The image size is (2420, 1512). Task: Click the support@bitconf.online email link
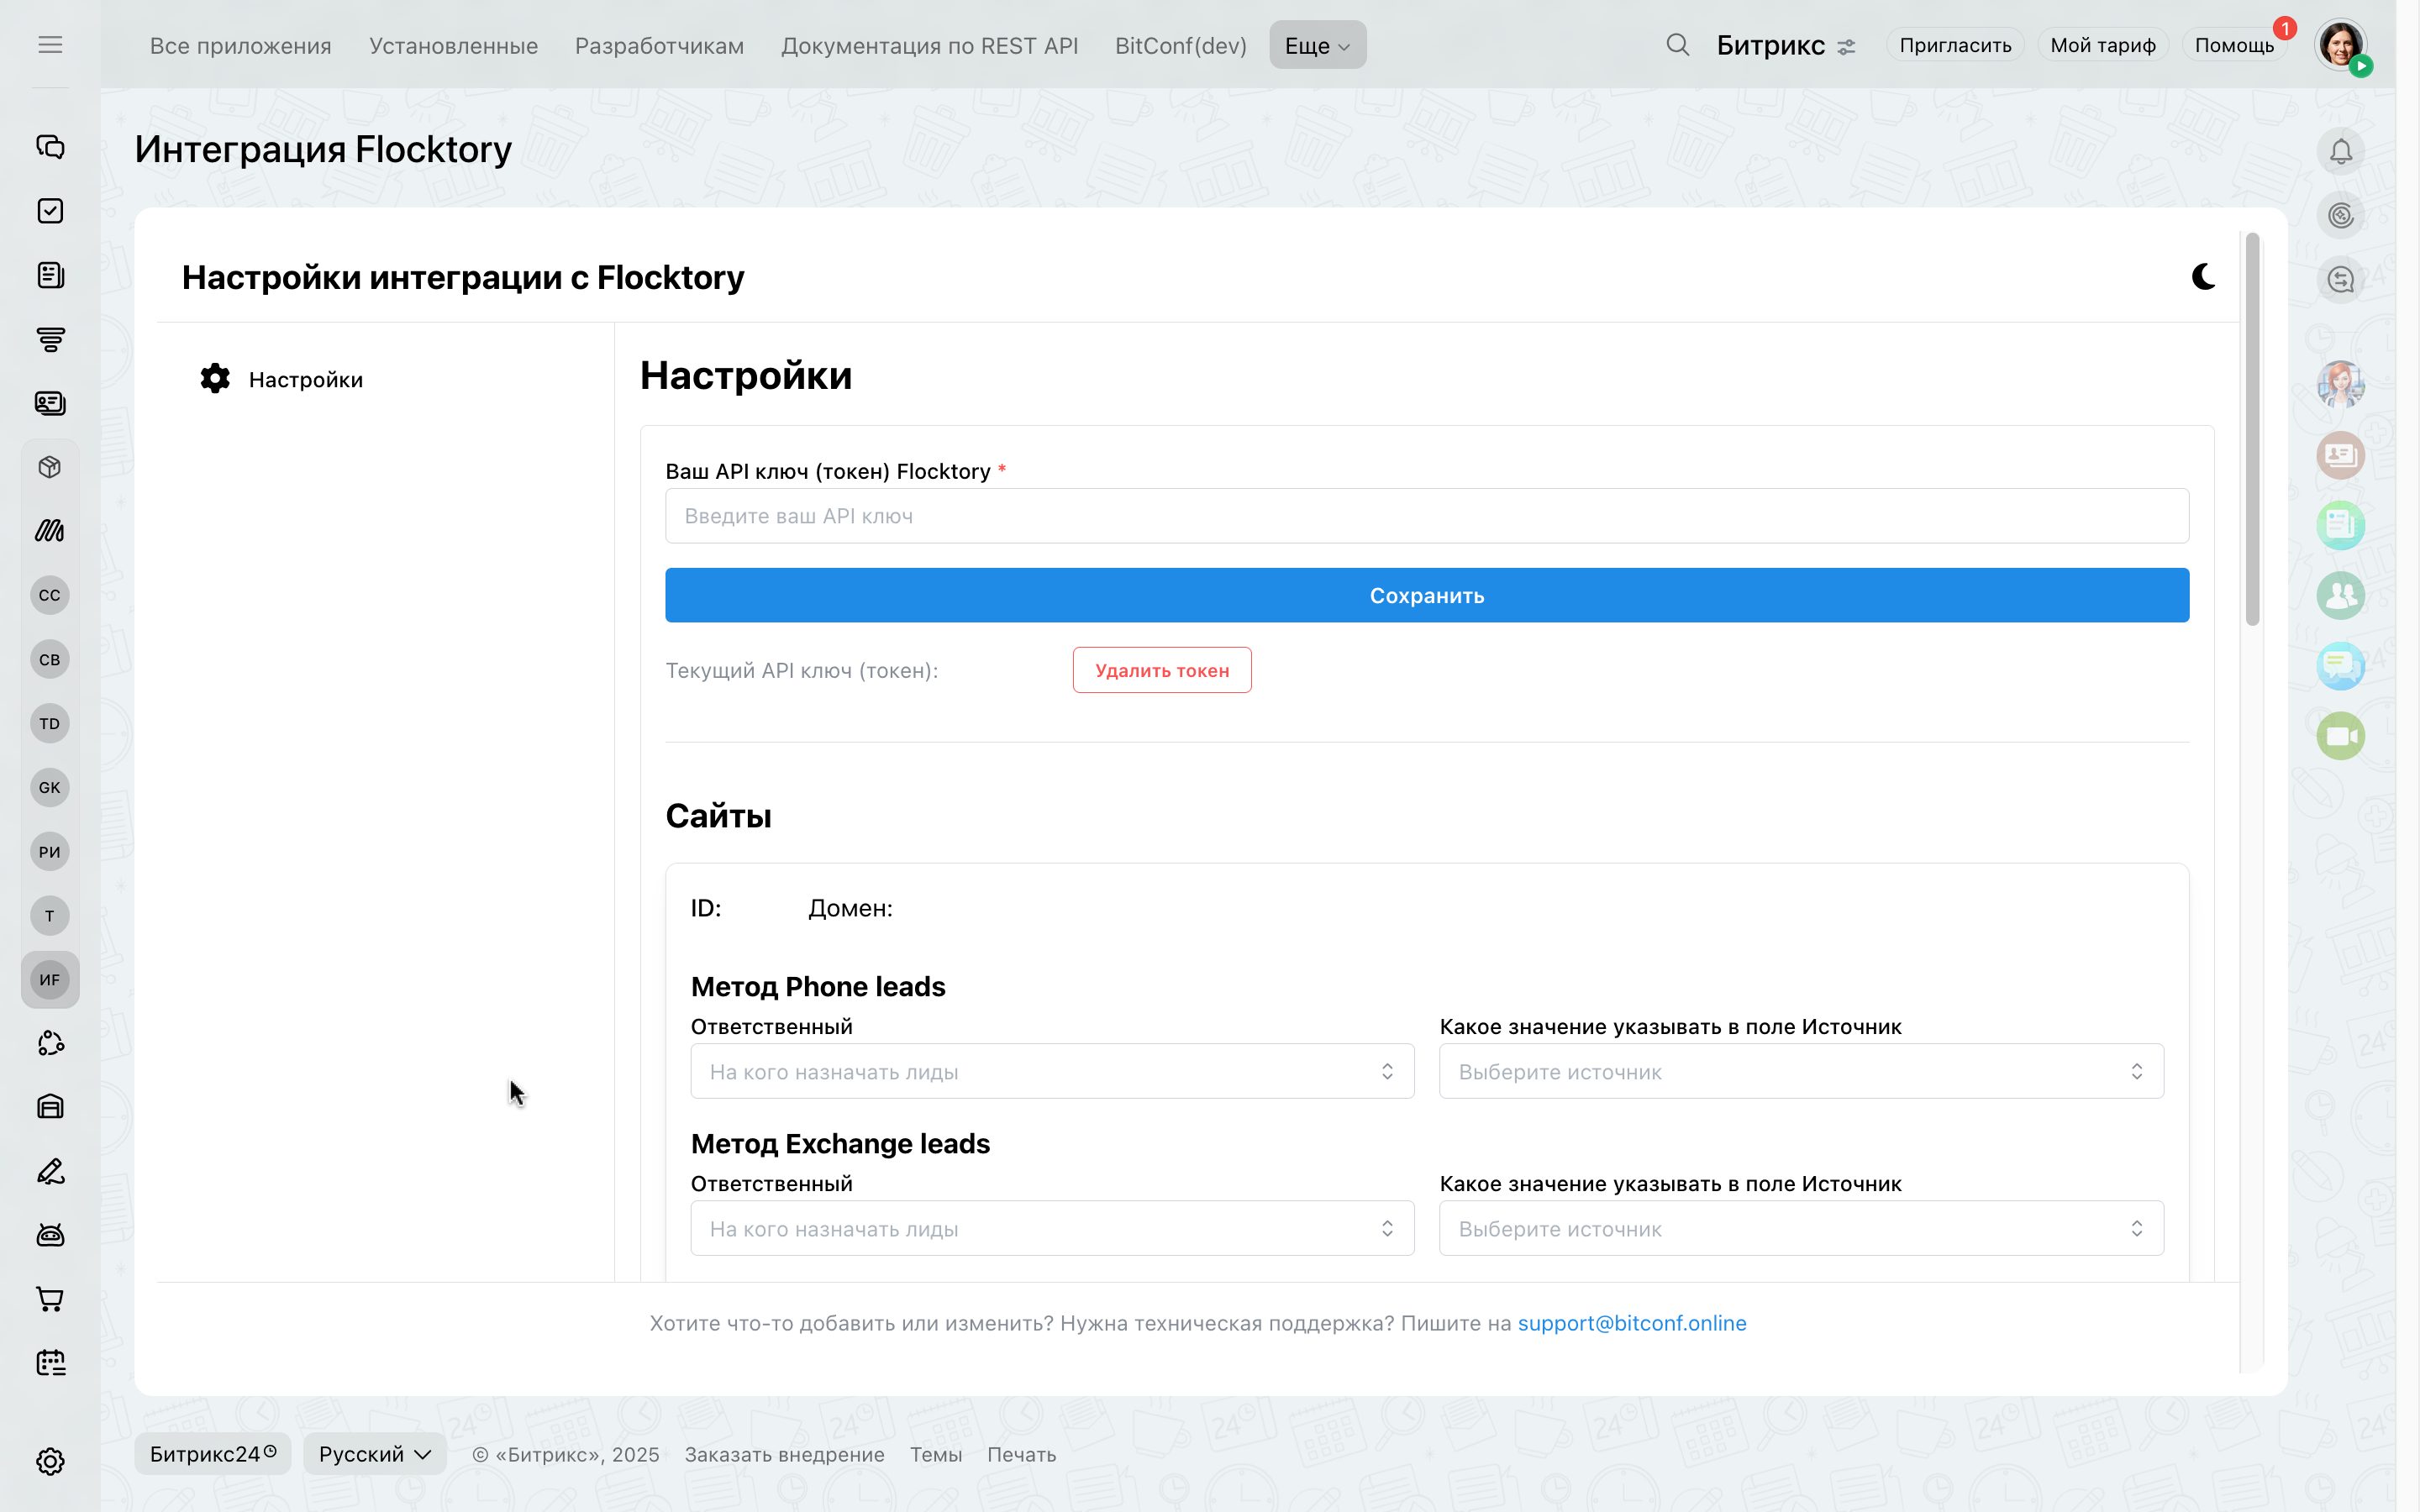pyautogui.click(x=1631, y=1323)
